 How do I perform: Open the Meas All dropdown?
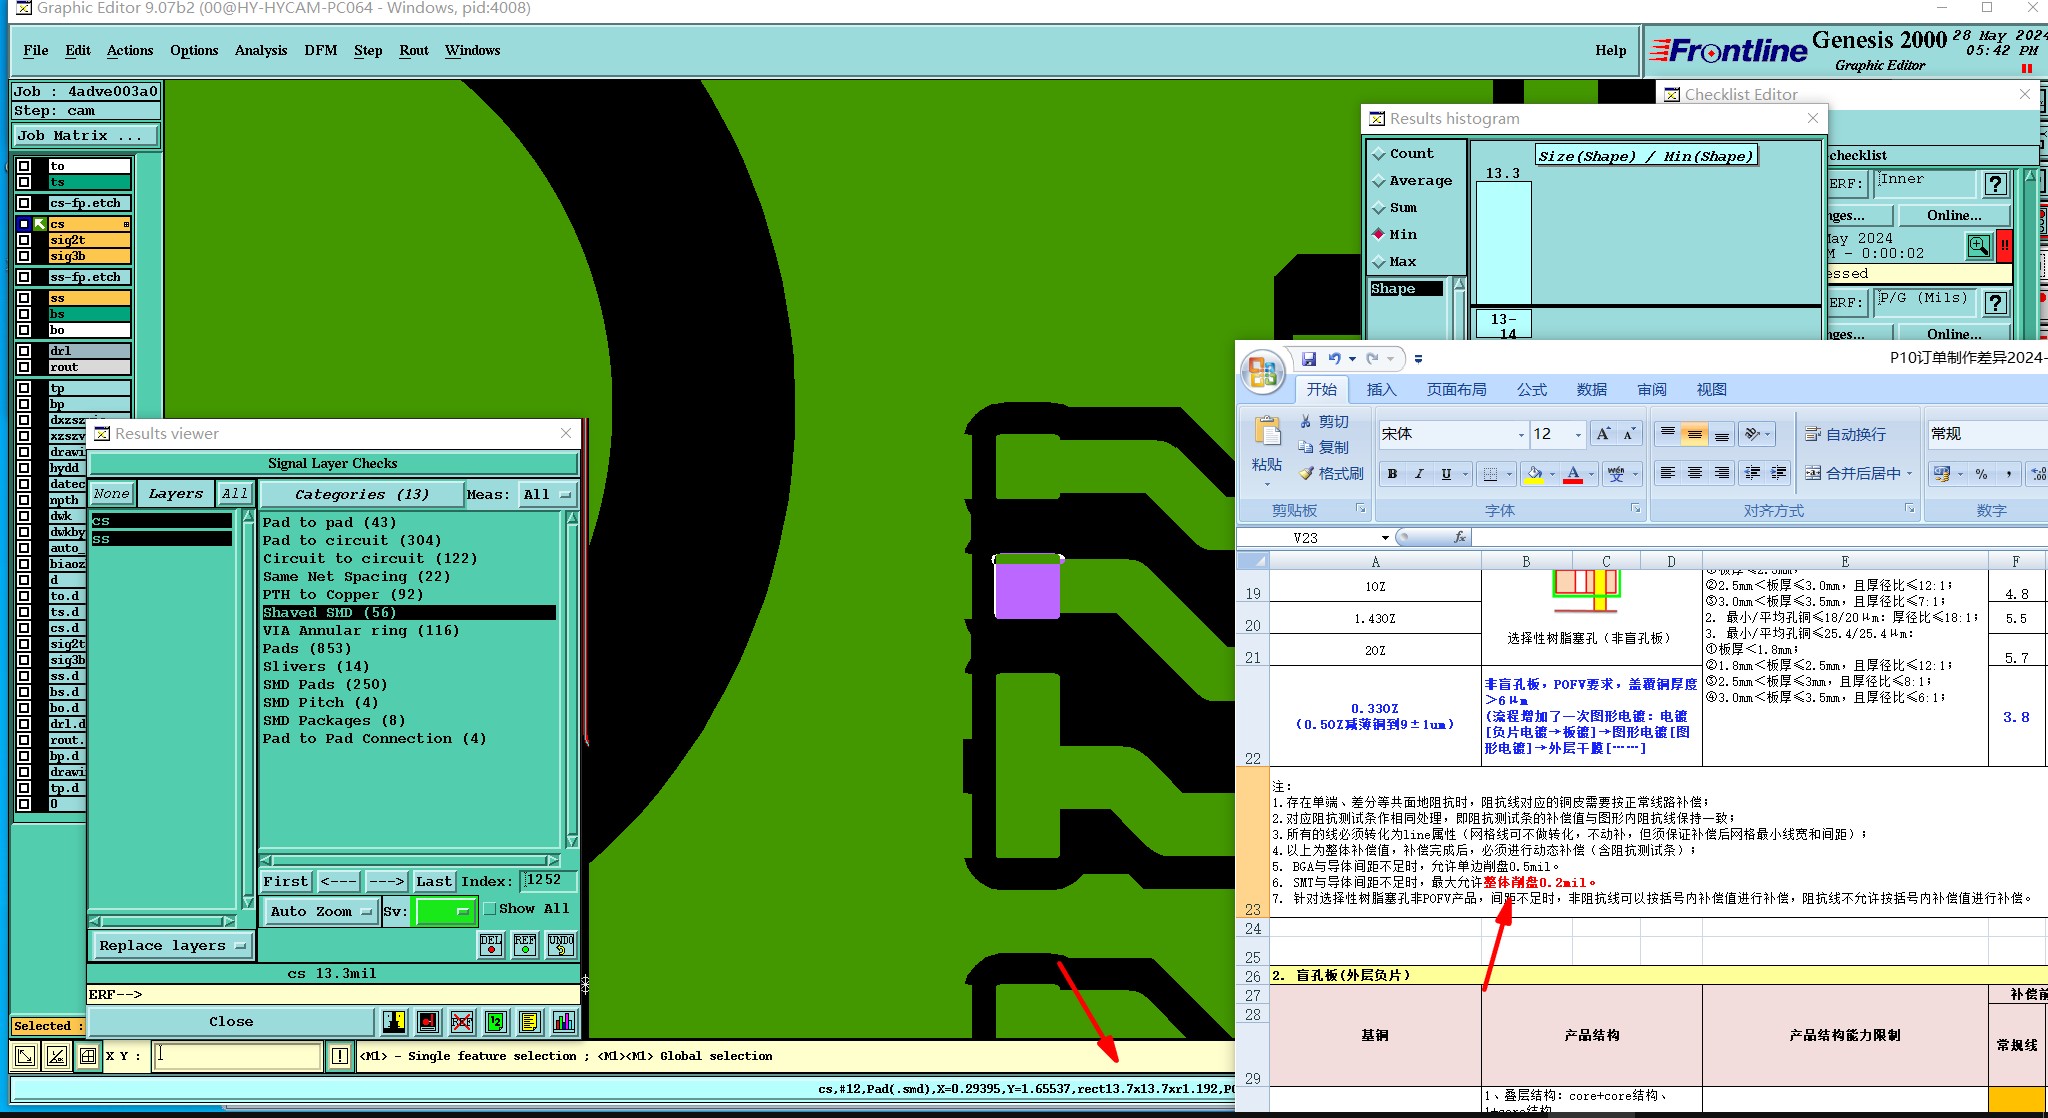click(548, 494)
